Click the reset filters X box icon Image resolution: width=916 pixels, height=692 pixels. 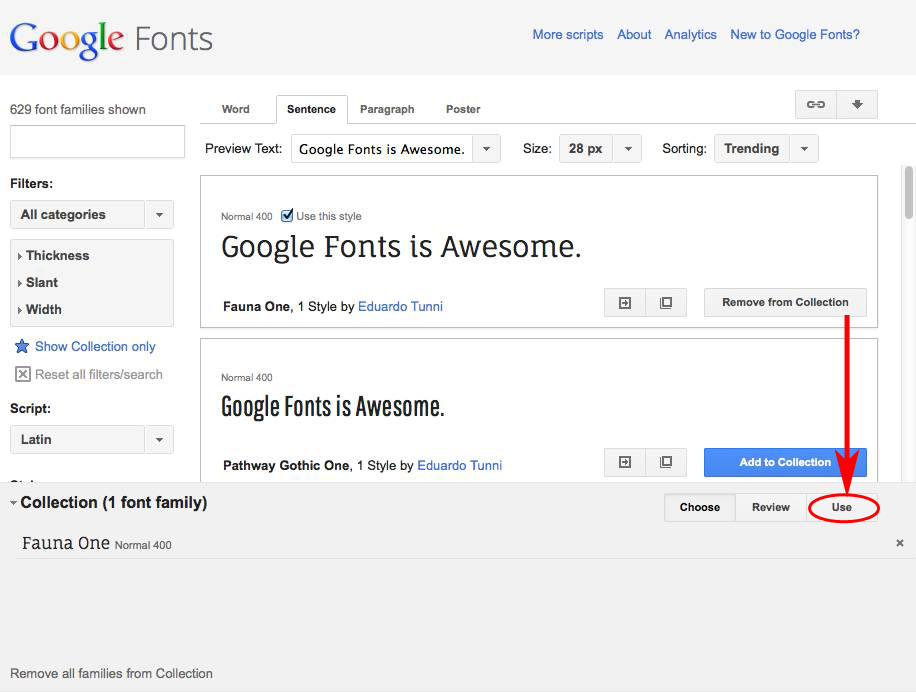(23, 374)
